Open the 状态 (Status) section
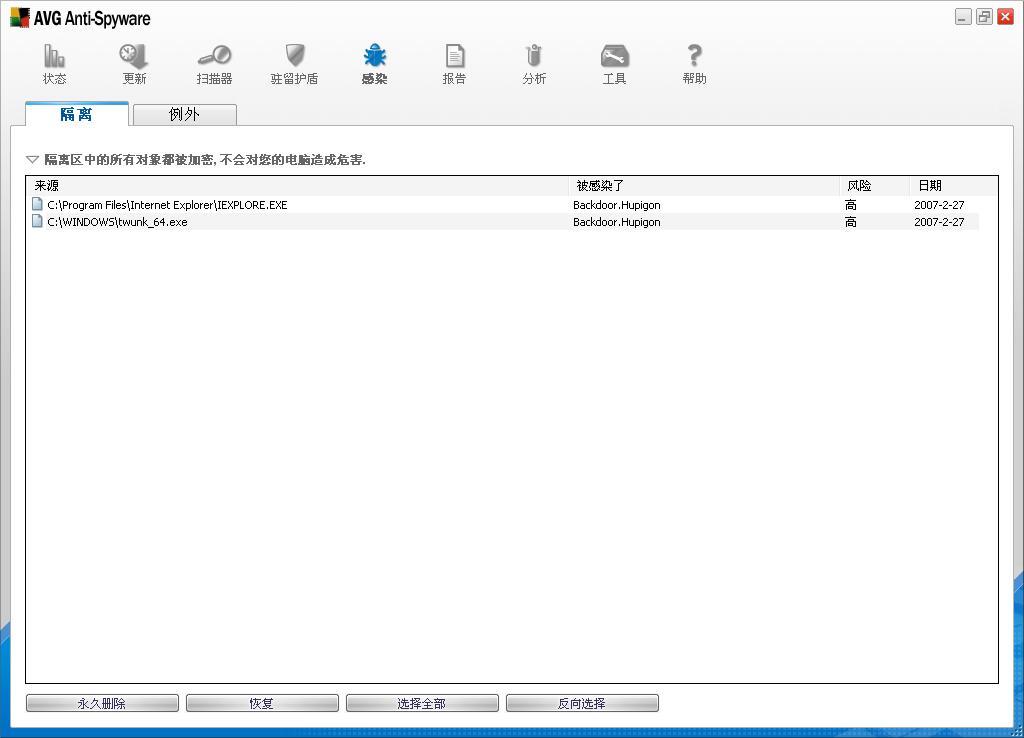Screen dimensions: 1024x738 click(x=54, y=64)
